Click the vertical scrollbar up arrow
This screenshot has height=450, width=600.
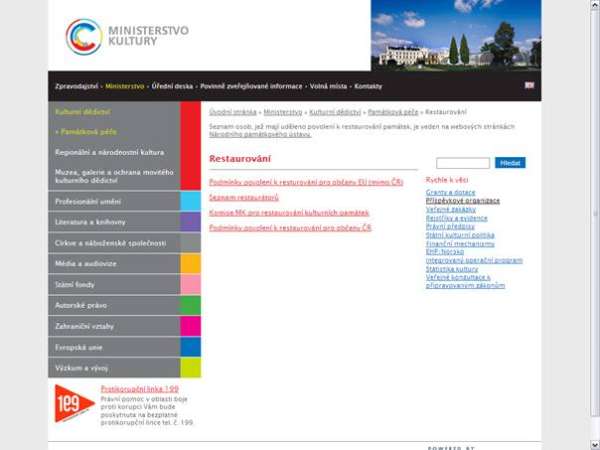pyautogui.click(x=595, y=5)
